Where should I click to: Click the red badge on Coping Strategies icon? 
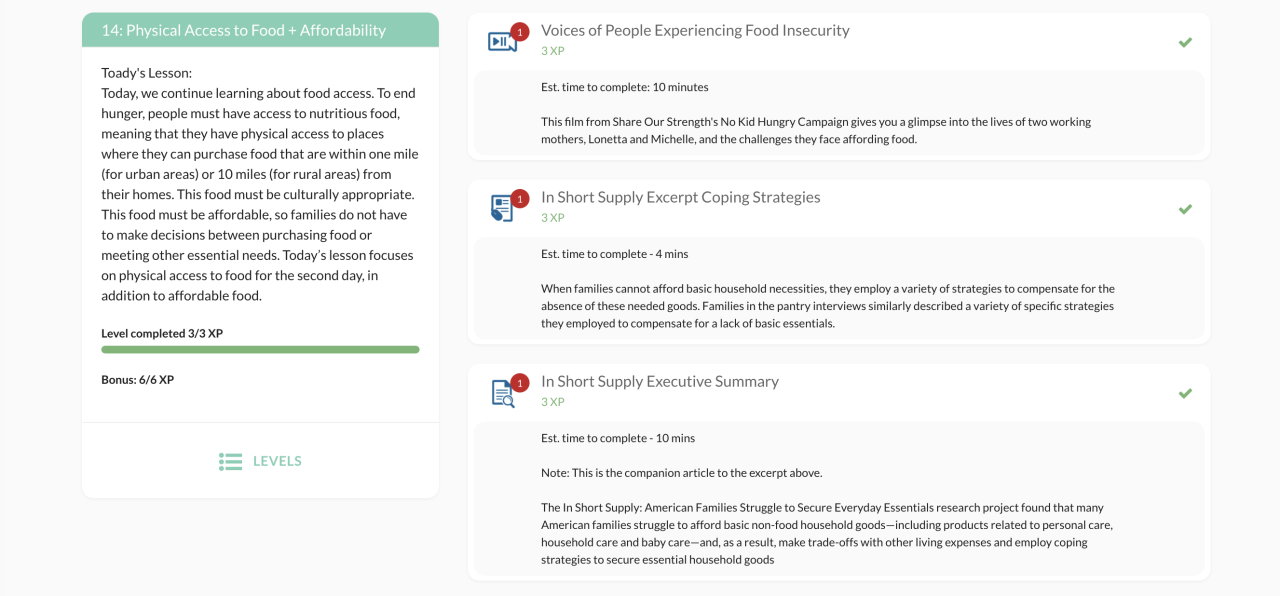519,198
